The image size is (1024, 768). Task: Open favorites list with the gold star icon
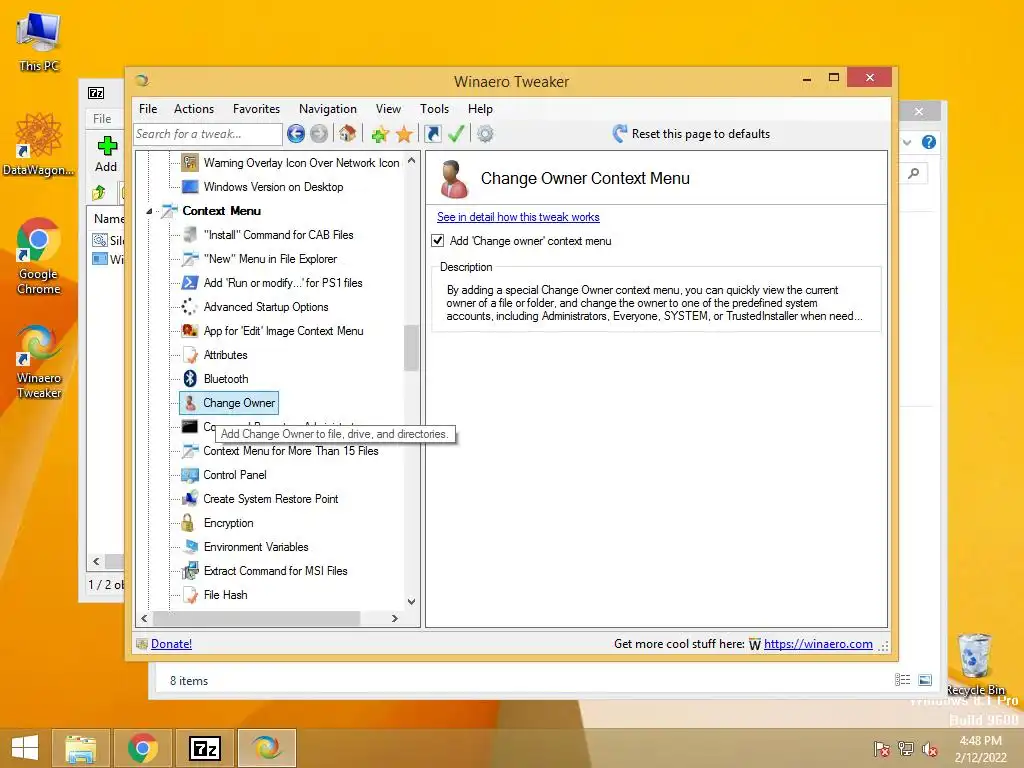(404, 135)
